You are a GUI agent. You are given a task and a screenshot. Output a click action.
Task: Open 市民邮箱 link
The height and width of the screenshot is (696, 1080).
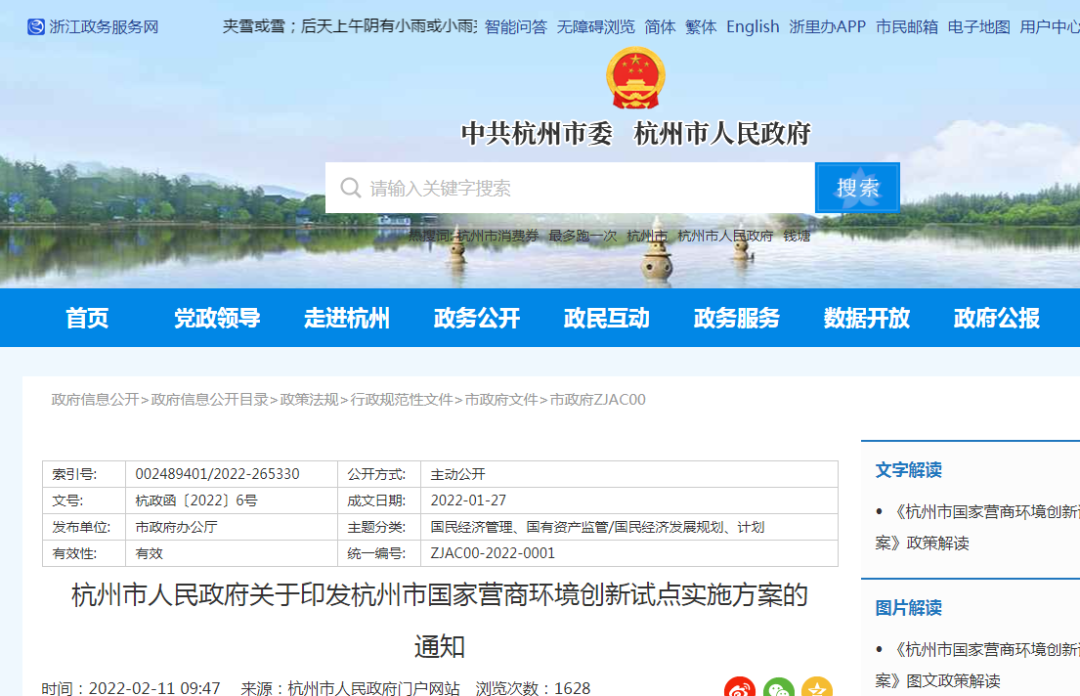906,27
